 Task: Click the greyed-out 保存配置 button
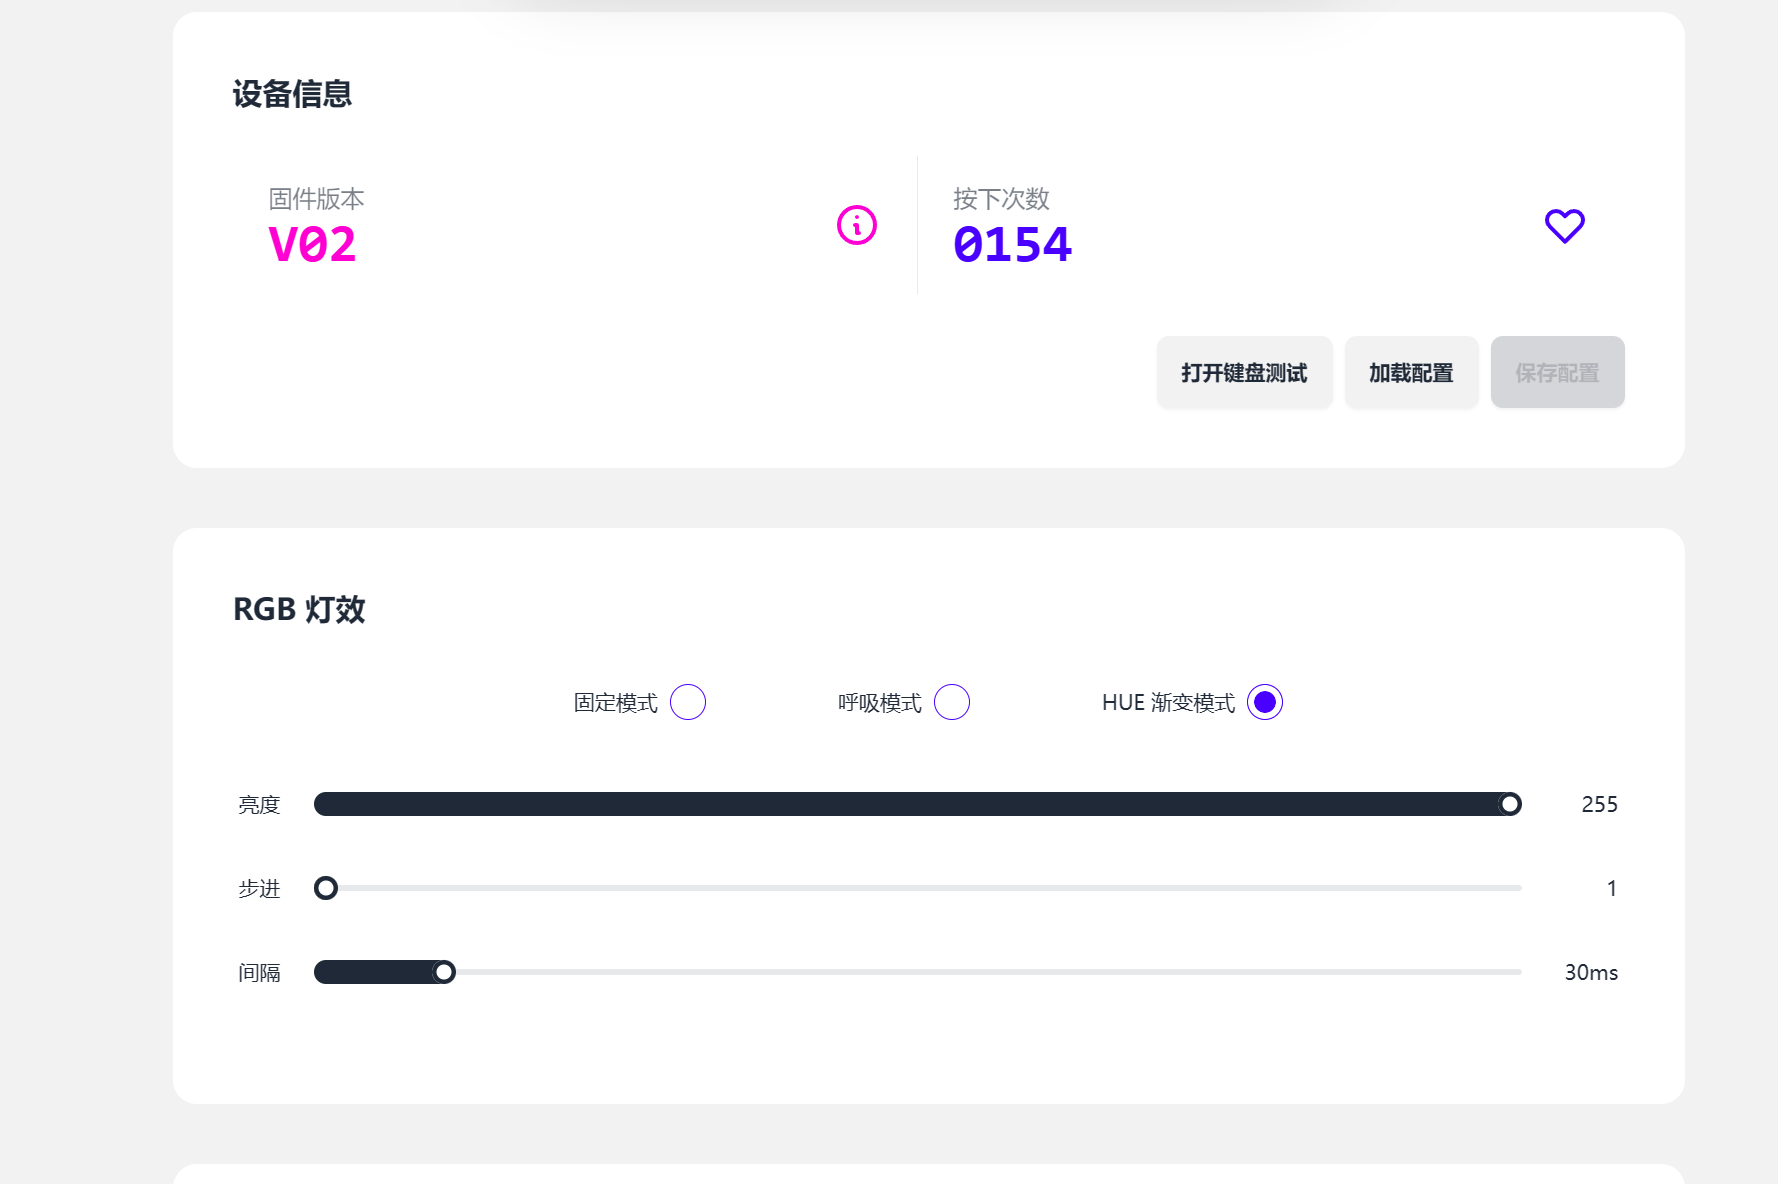(x=1557, y=372)
